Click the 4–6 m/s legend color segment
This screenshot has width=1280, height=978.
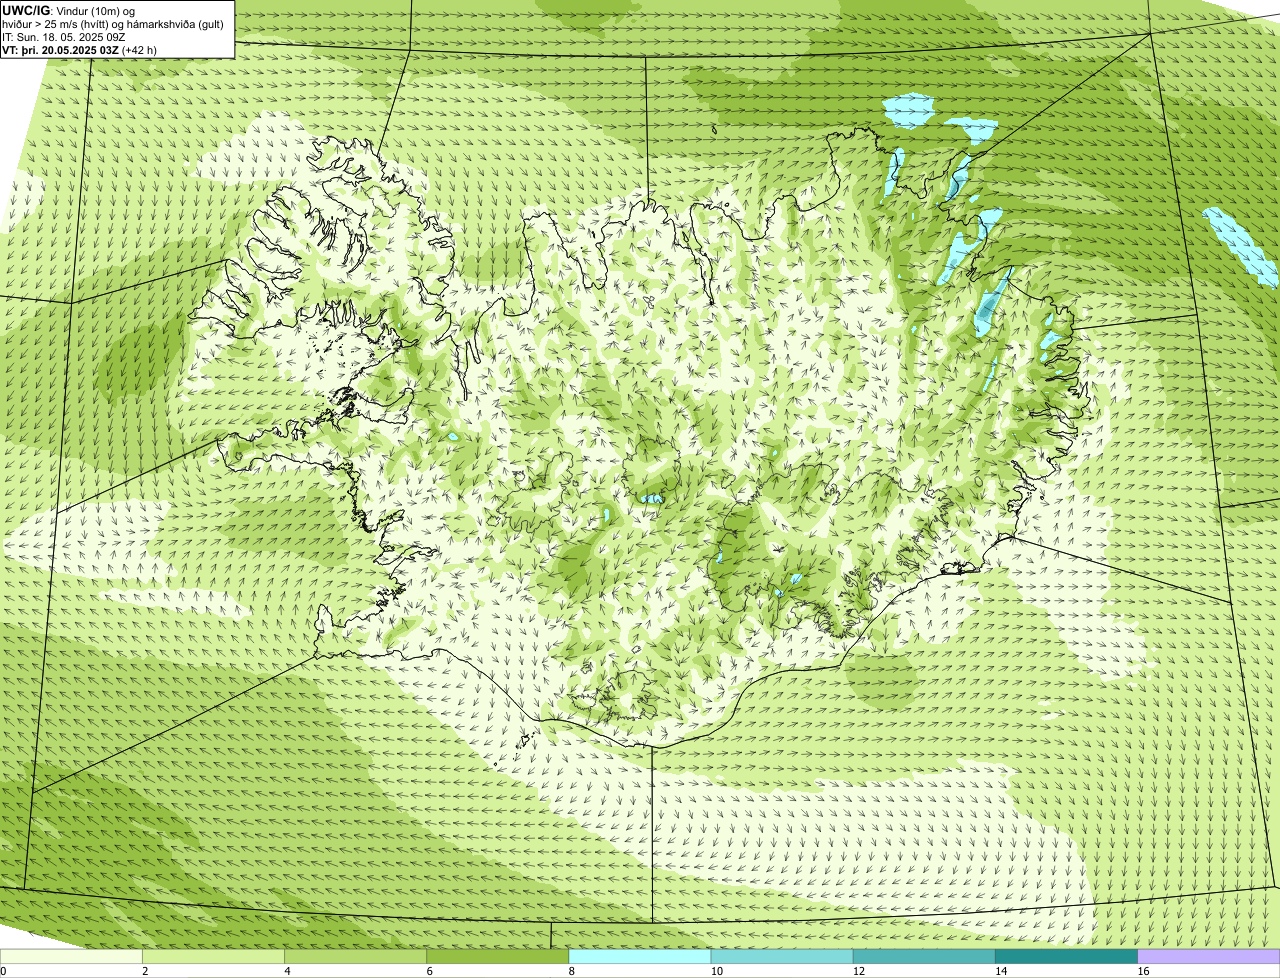point(355,956)
